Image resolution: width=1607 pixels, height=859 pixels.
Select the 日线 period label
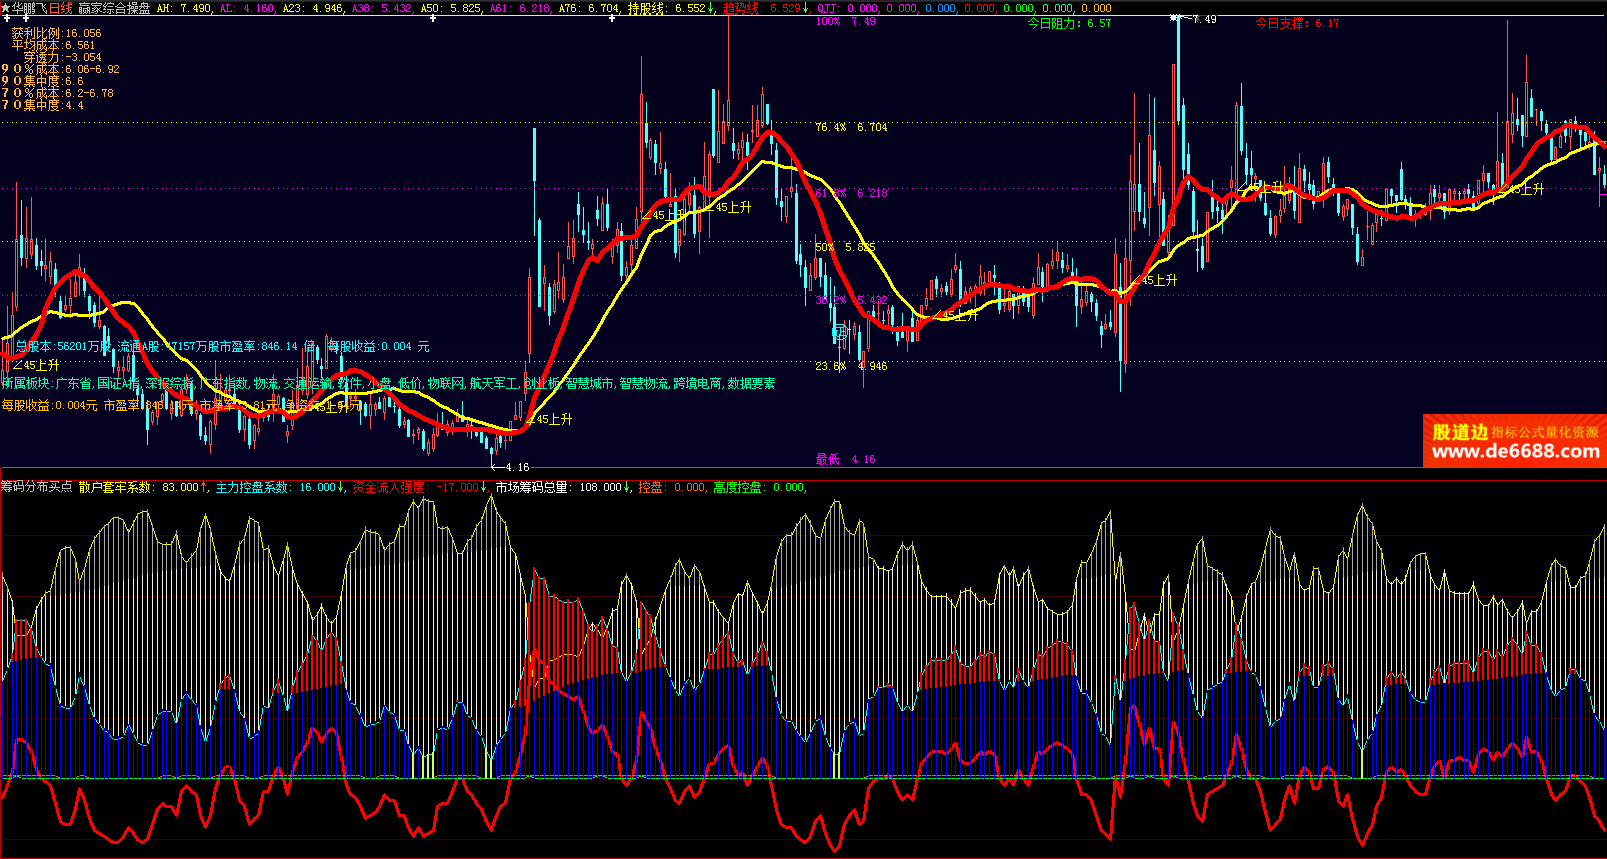click(60, 8)
